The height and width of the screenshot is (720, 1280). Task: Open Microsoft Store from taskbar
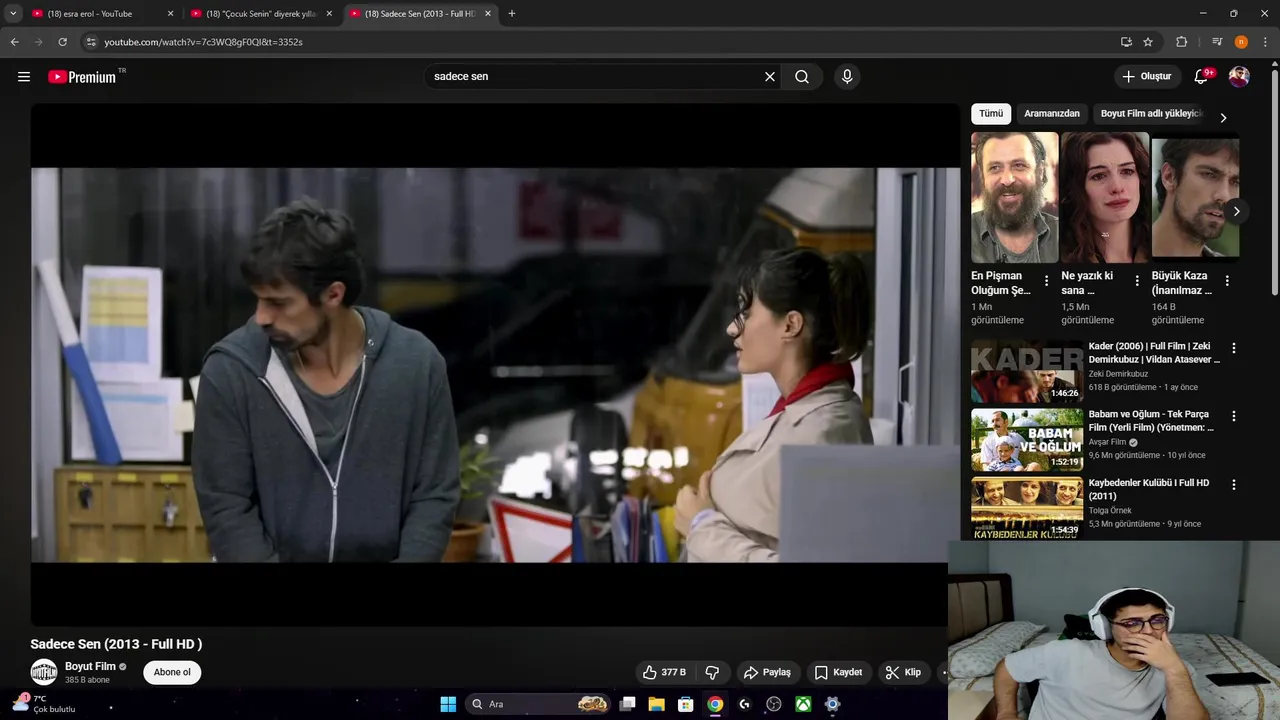tap(686, 704)
